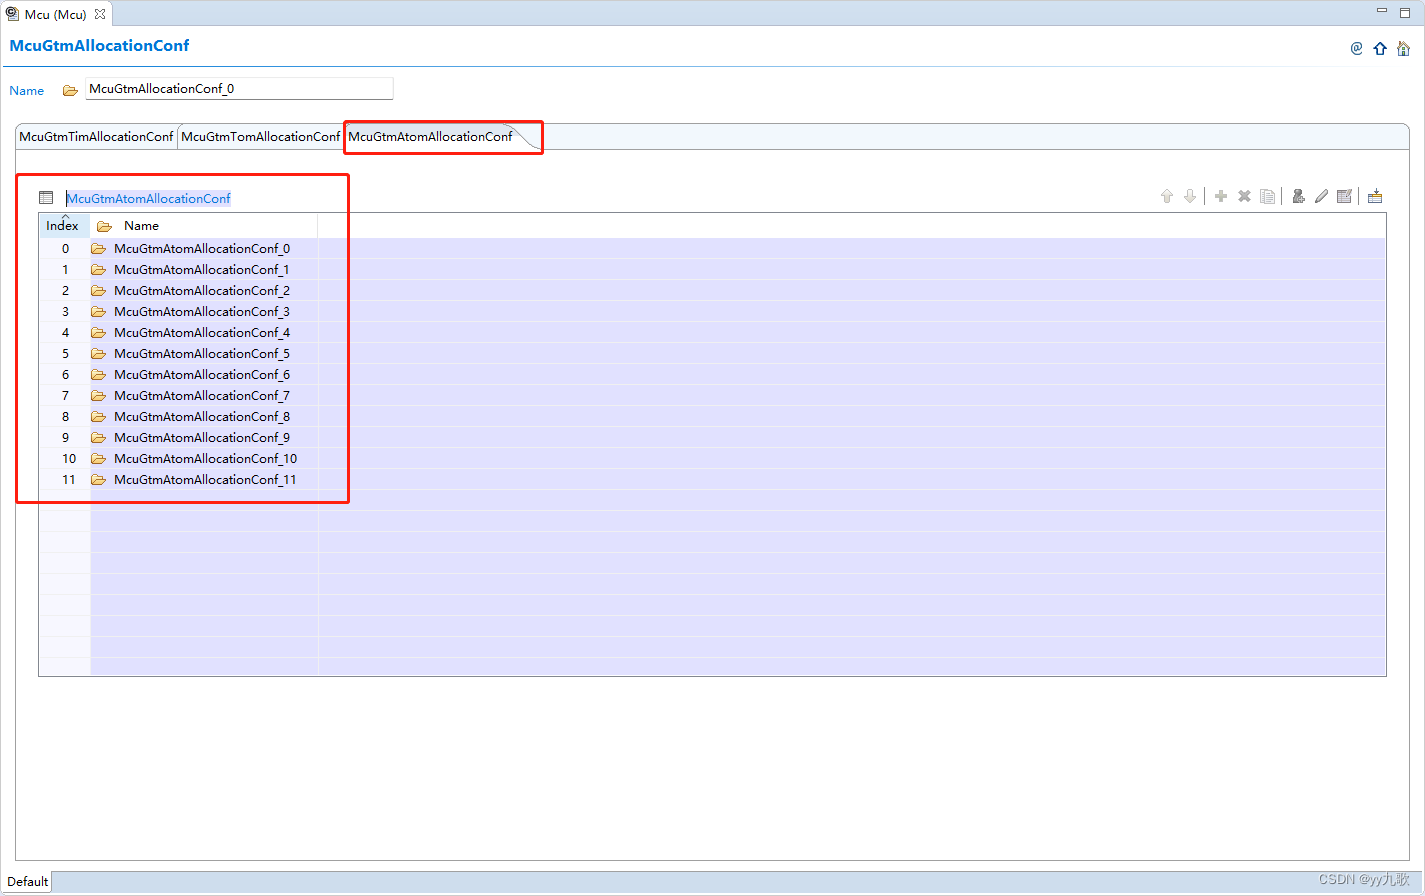Click folder icon next to Name field

pyautogui.click(x=70, y=90)
